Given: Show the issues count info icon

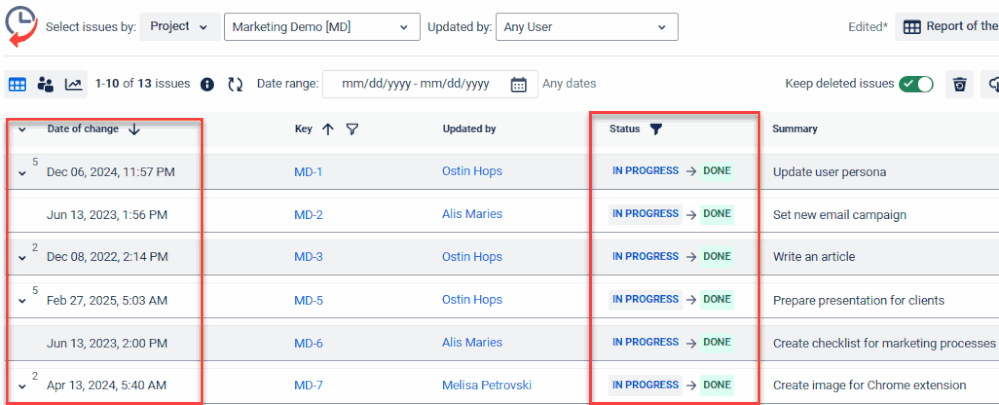Looking at the screenshot, I should [206, 84].
